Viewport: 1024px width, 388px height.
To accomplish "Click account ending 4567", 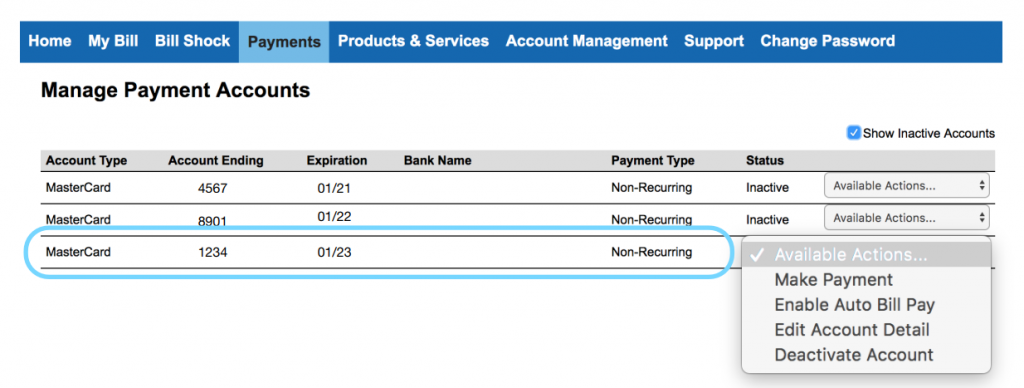I will click(x=212, y=189).
